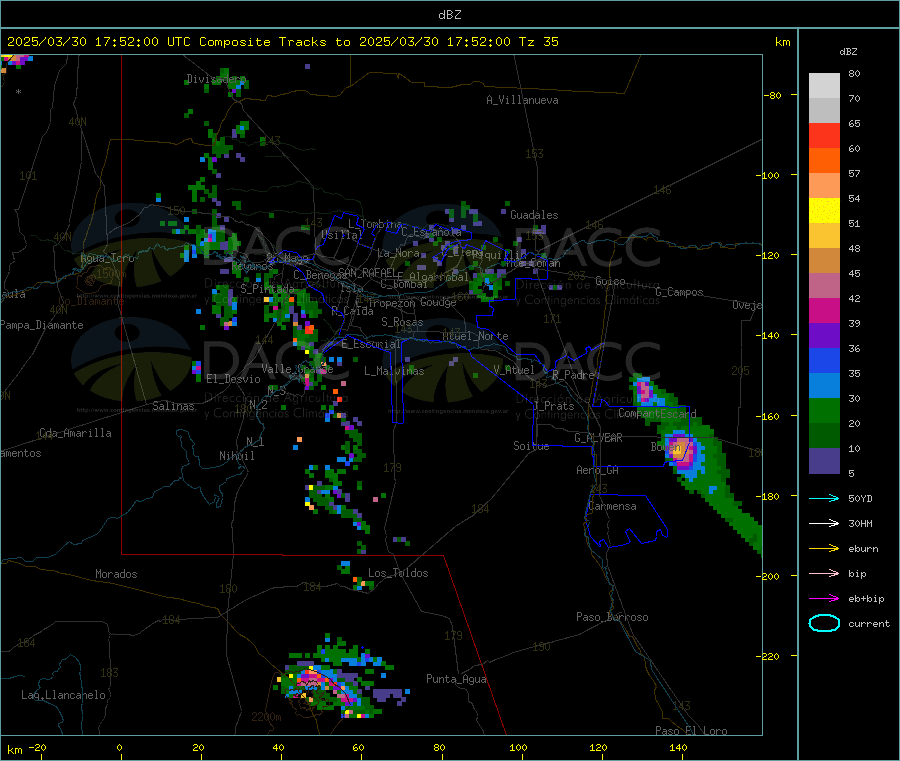
Task: Select the blue 35–36 dBZ swatch
Action: [x=824, y=360]
